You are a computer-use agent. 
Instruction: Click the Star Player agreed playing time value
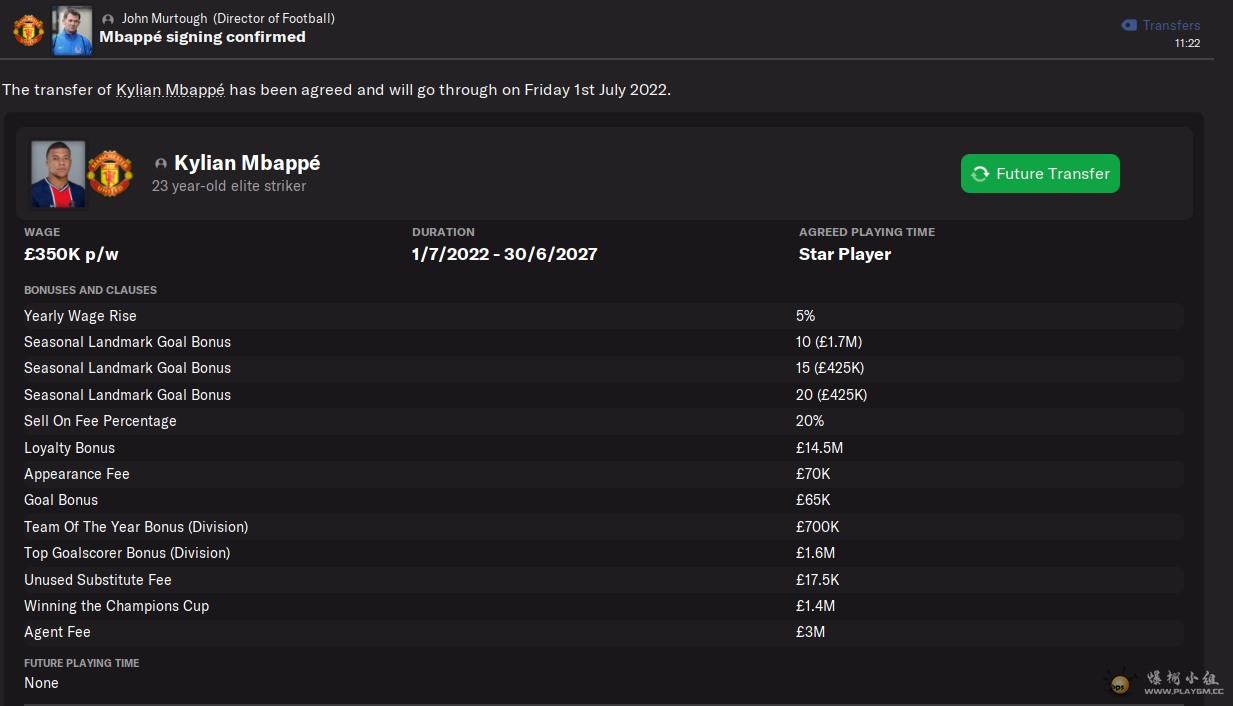[x=844, y=254]
